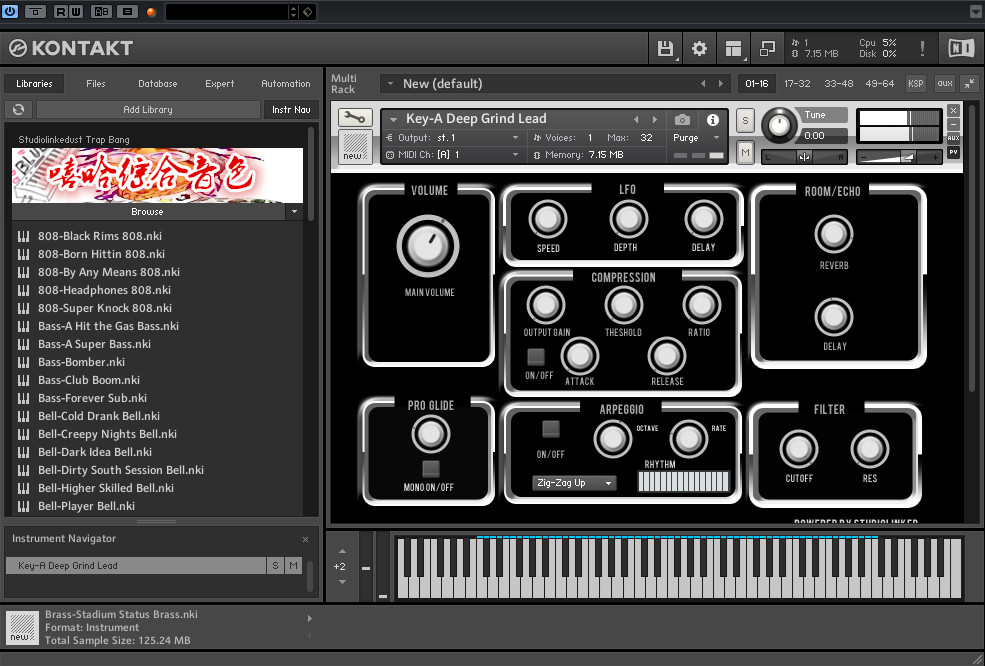Viewport: 985px width, 666px height.
Task: Solo the instrument with S button
Action: point(745,121)
